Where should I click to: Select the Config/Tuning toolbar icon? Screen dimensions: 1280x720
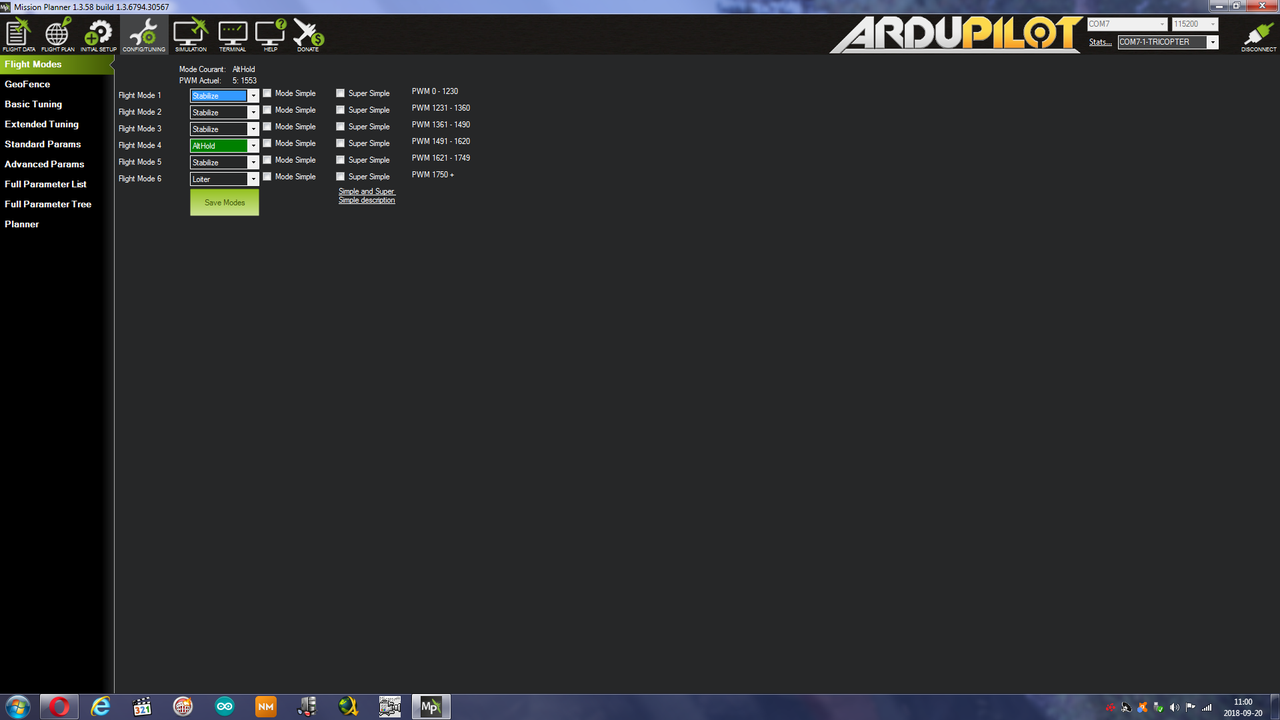(x=144, y=35)
